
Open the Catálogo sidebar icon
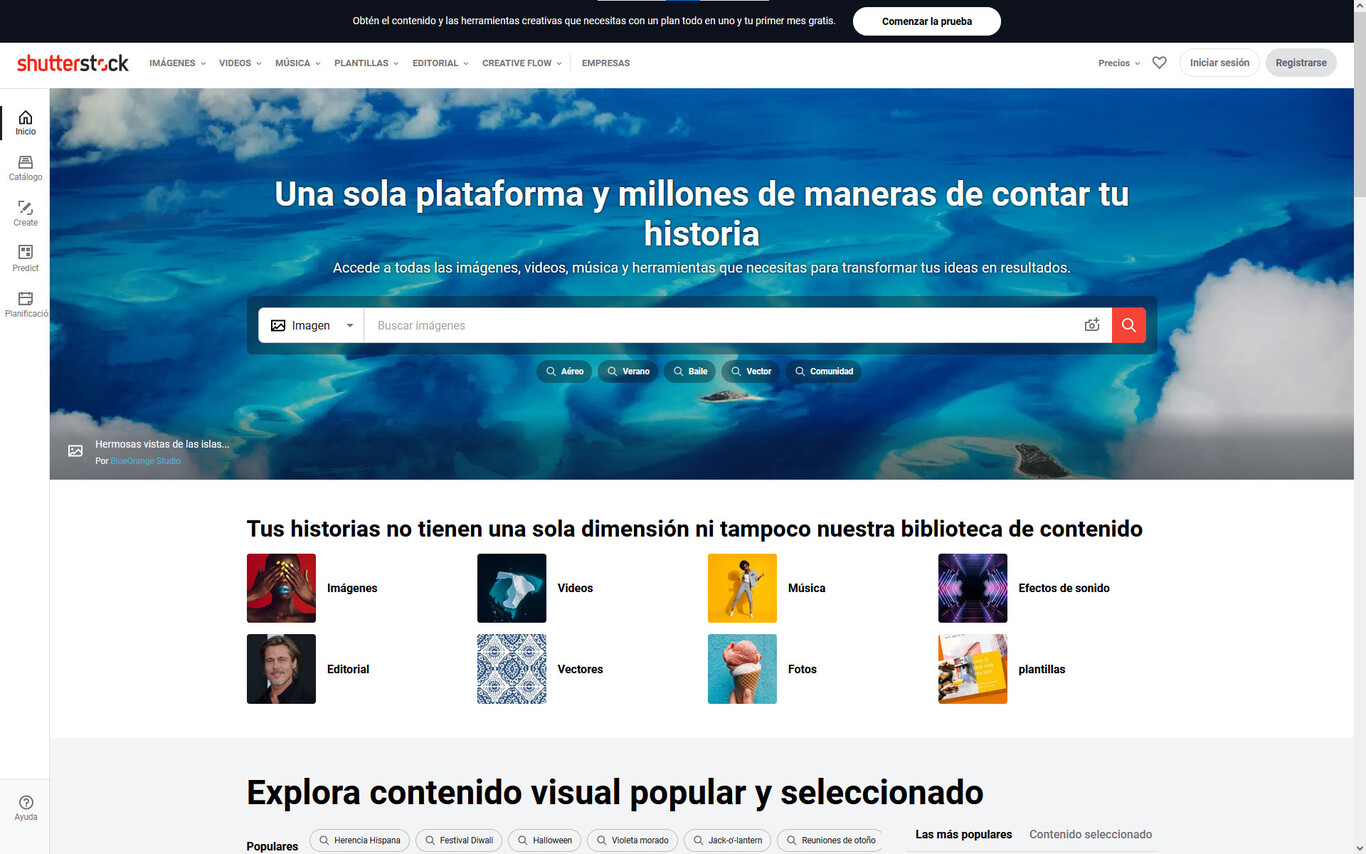coord(25,168)
